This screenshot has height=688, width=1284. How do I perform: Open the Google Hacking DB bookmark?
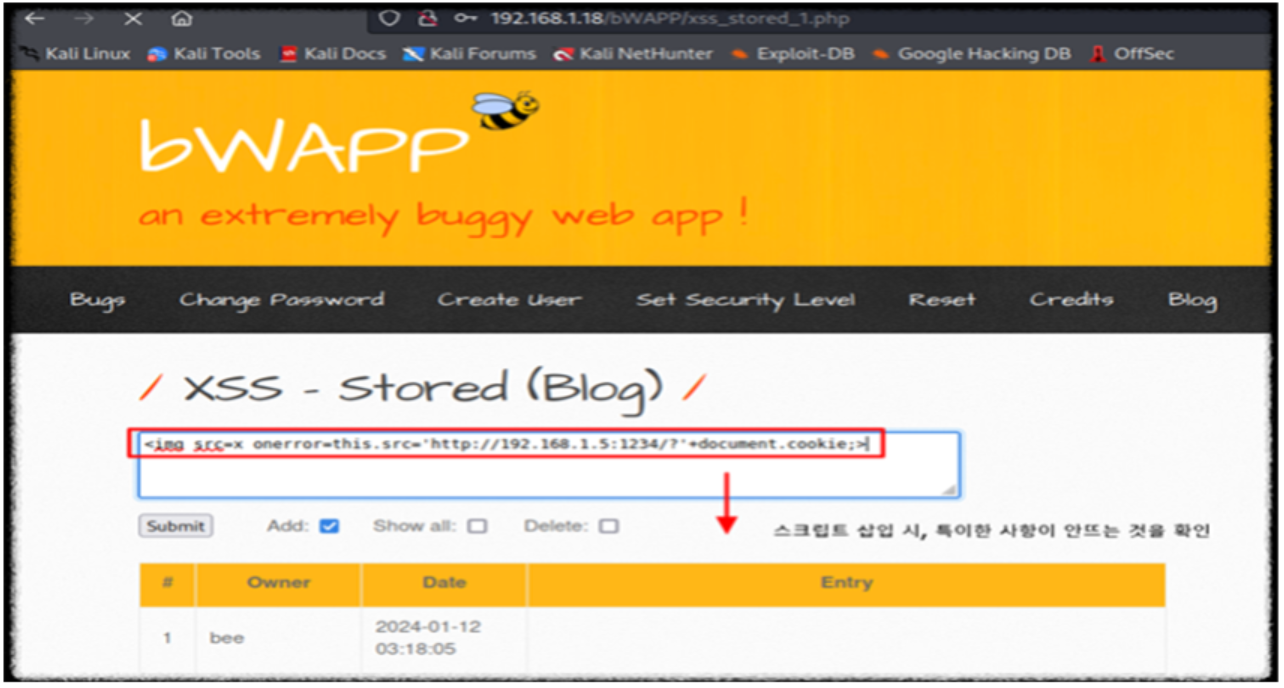point(972,54)
